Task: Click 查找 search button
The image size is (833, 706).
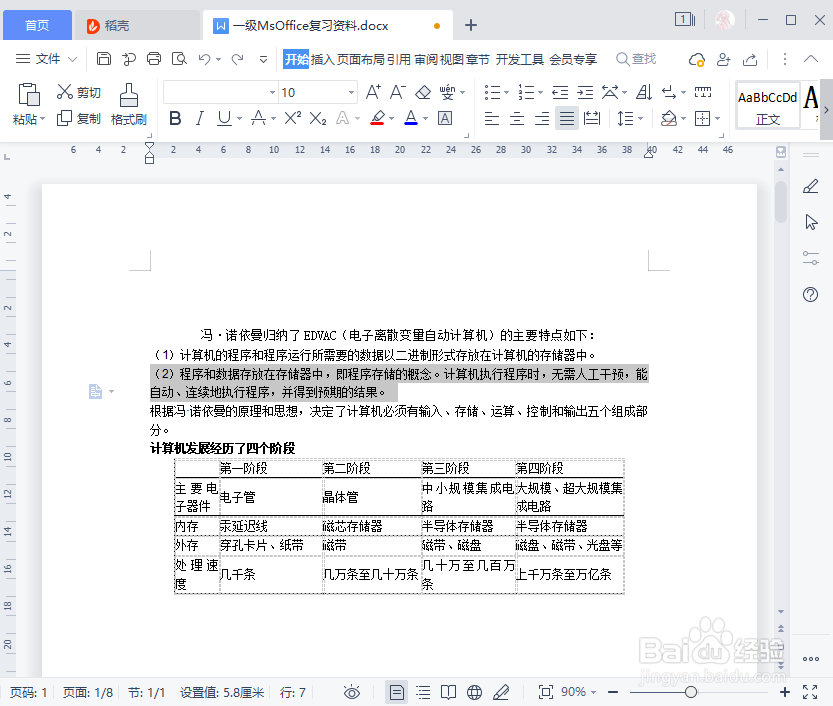Action: point(636,59)
